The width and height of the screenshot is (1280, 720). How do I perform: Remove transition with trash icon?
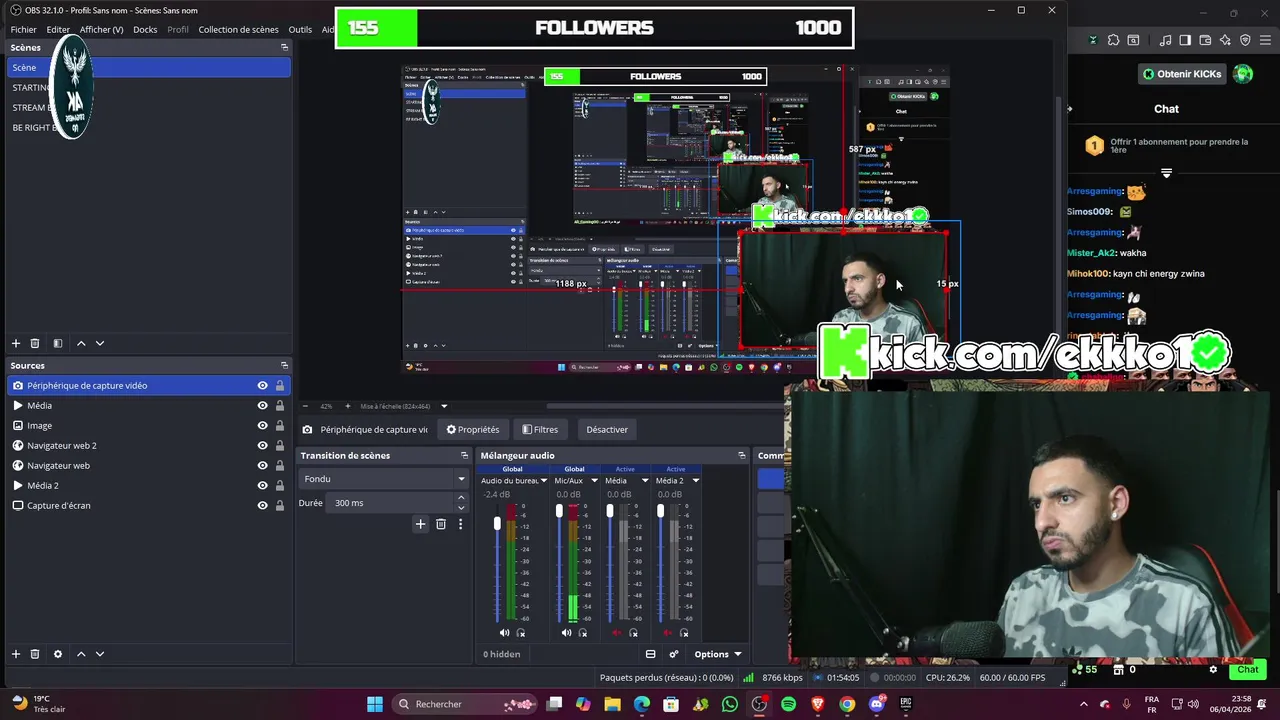441,524
